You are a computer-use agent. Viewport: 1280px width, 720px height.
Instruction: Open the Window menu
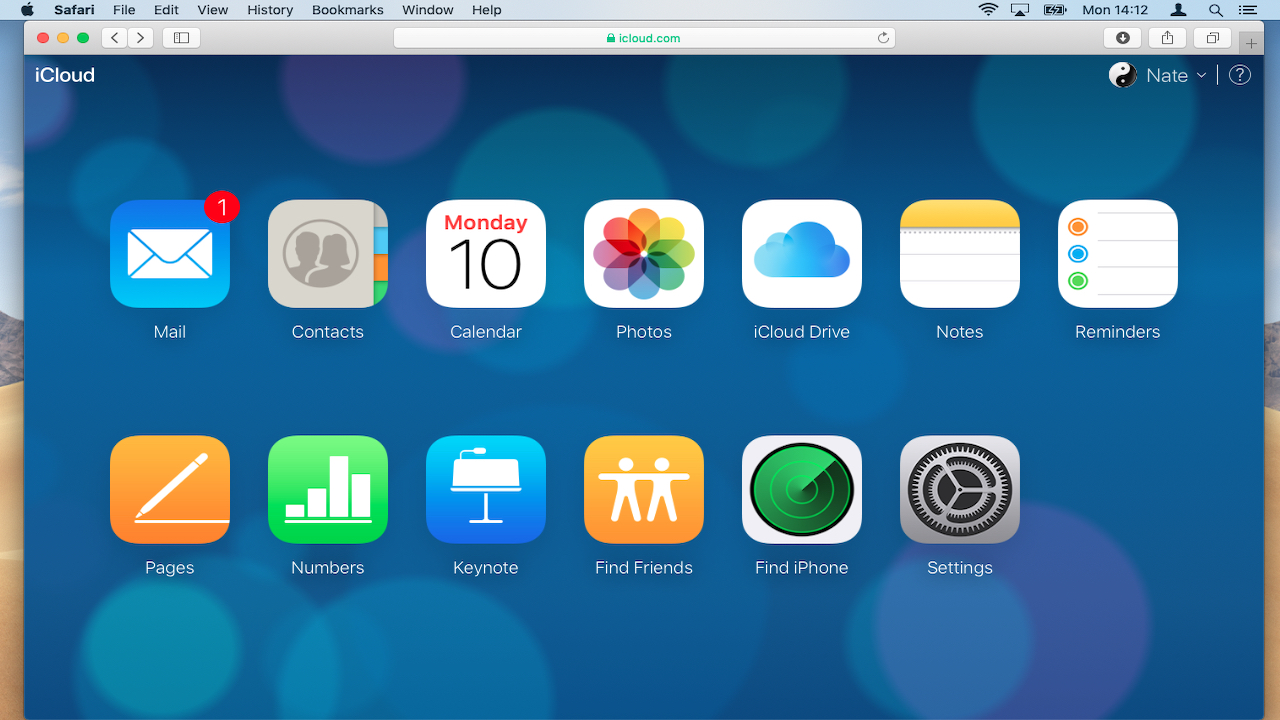tap(427, 10)
